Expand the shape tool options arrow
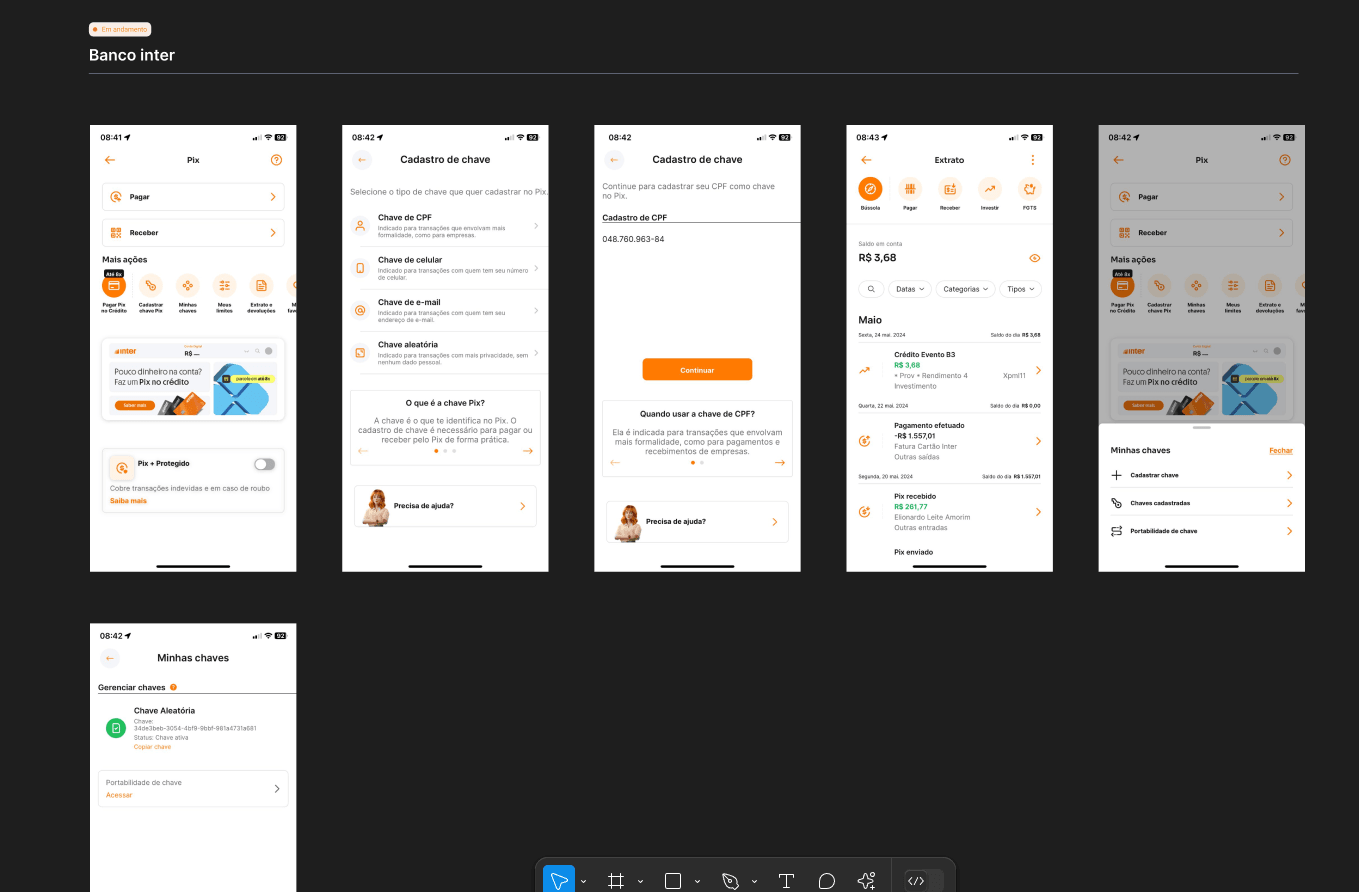This screenshot has width=1359, height=892. pyautogui.click(x=697, y=881)
